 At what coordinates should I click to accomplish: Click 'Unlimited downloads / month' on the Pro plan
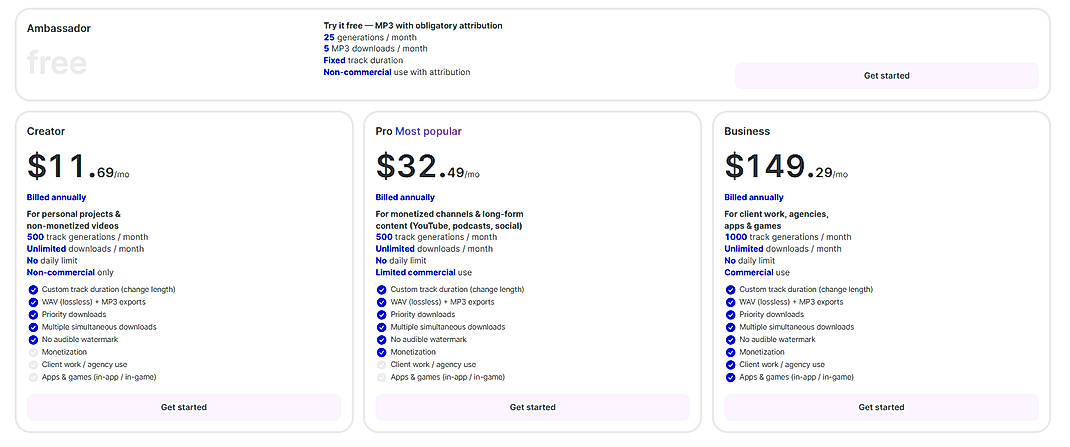tap(434, 249)
